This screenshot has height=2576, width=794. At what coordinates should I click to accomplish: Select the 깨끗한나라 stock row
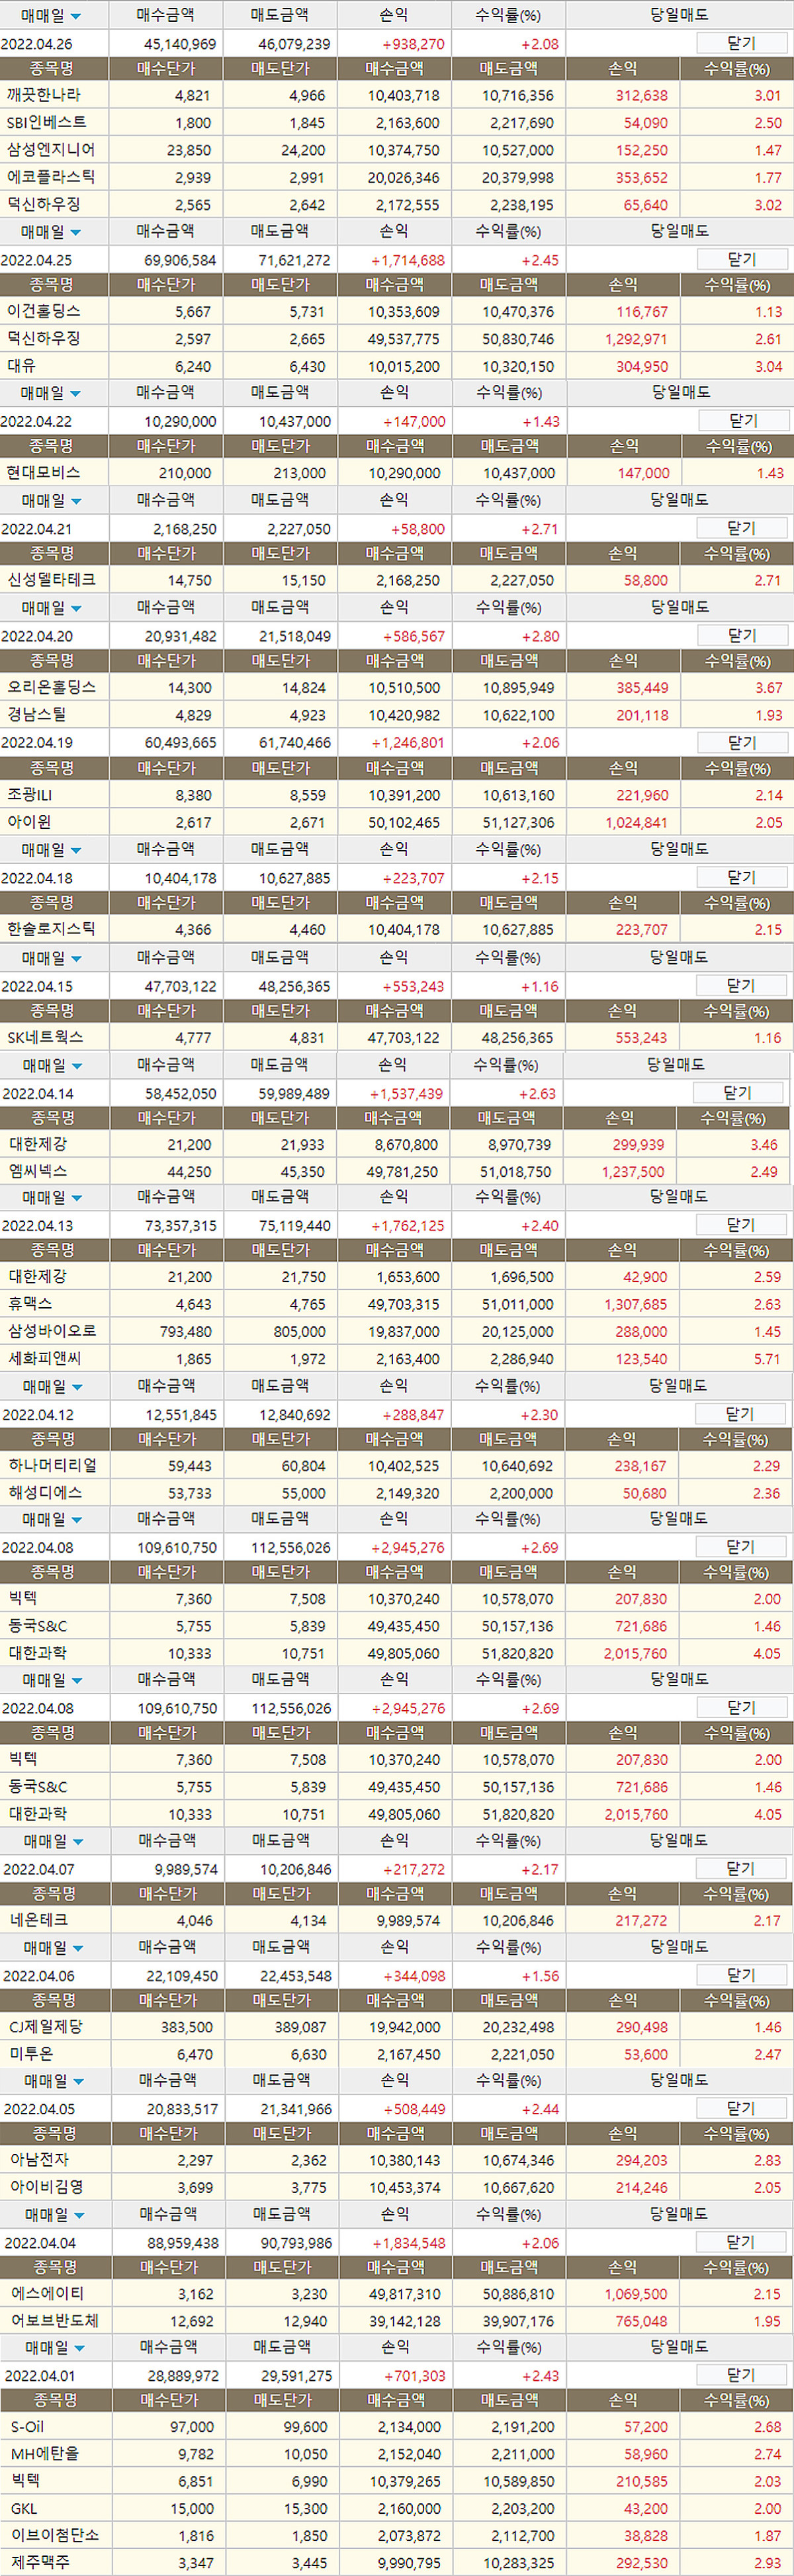coord(44,95)
